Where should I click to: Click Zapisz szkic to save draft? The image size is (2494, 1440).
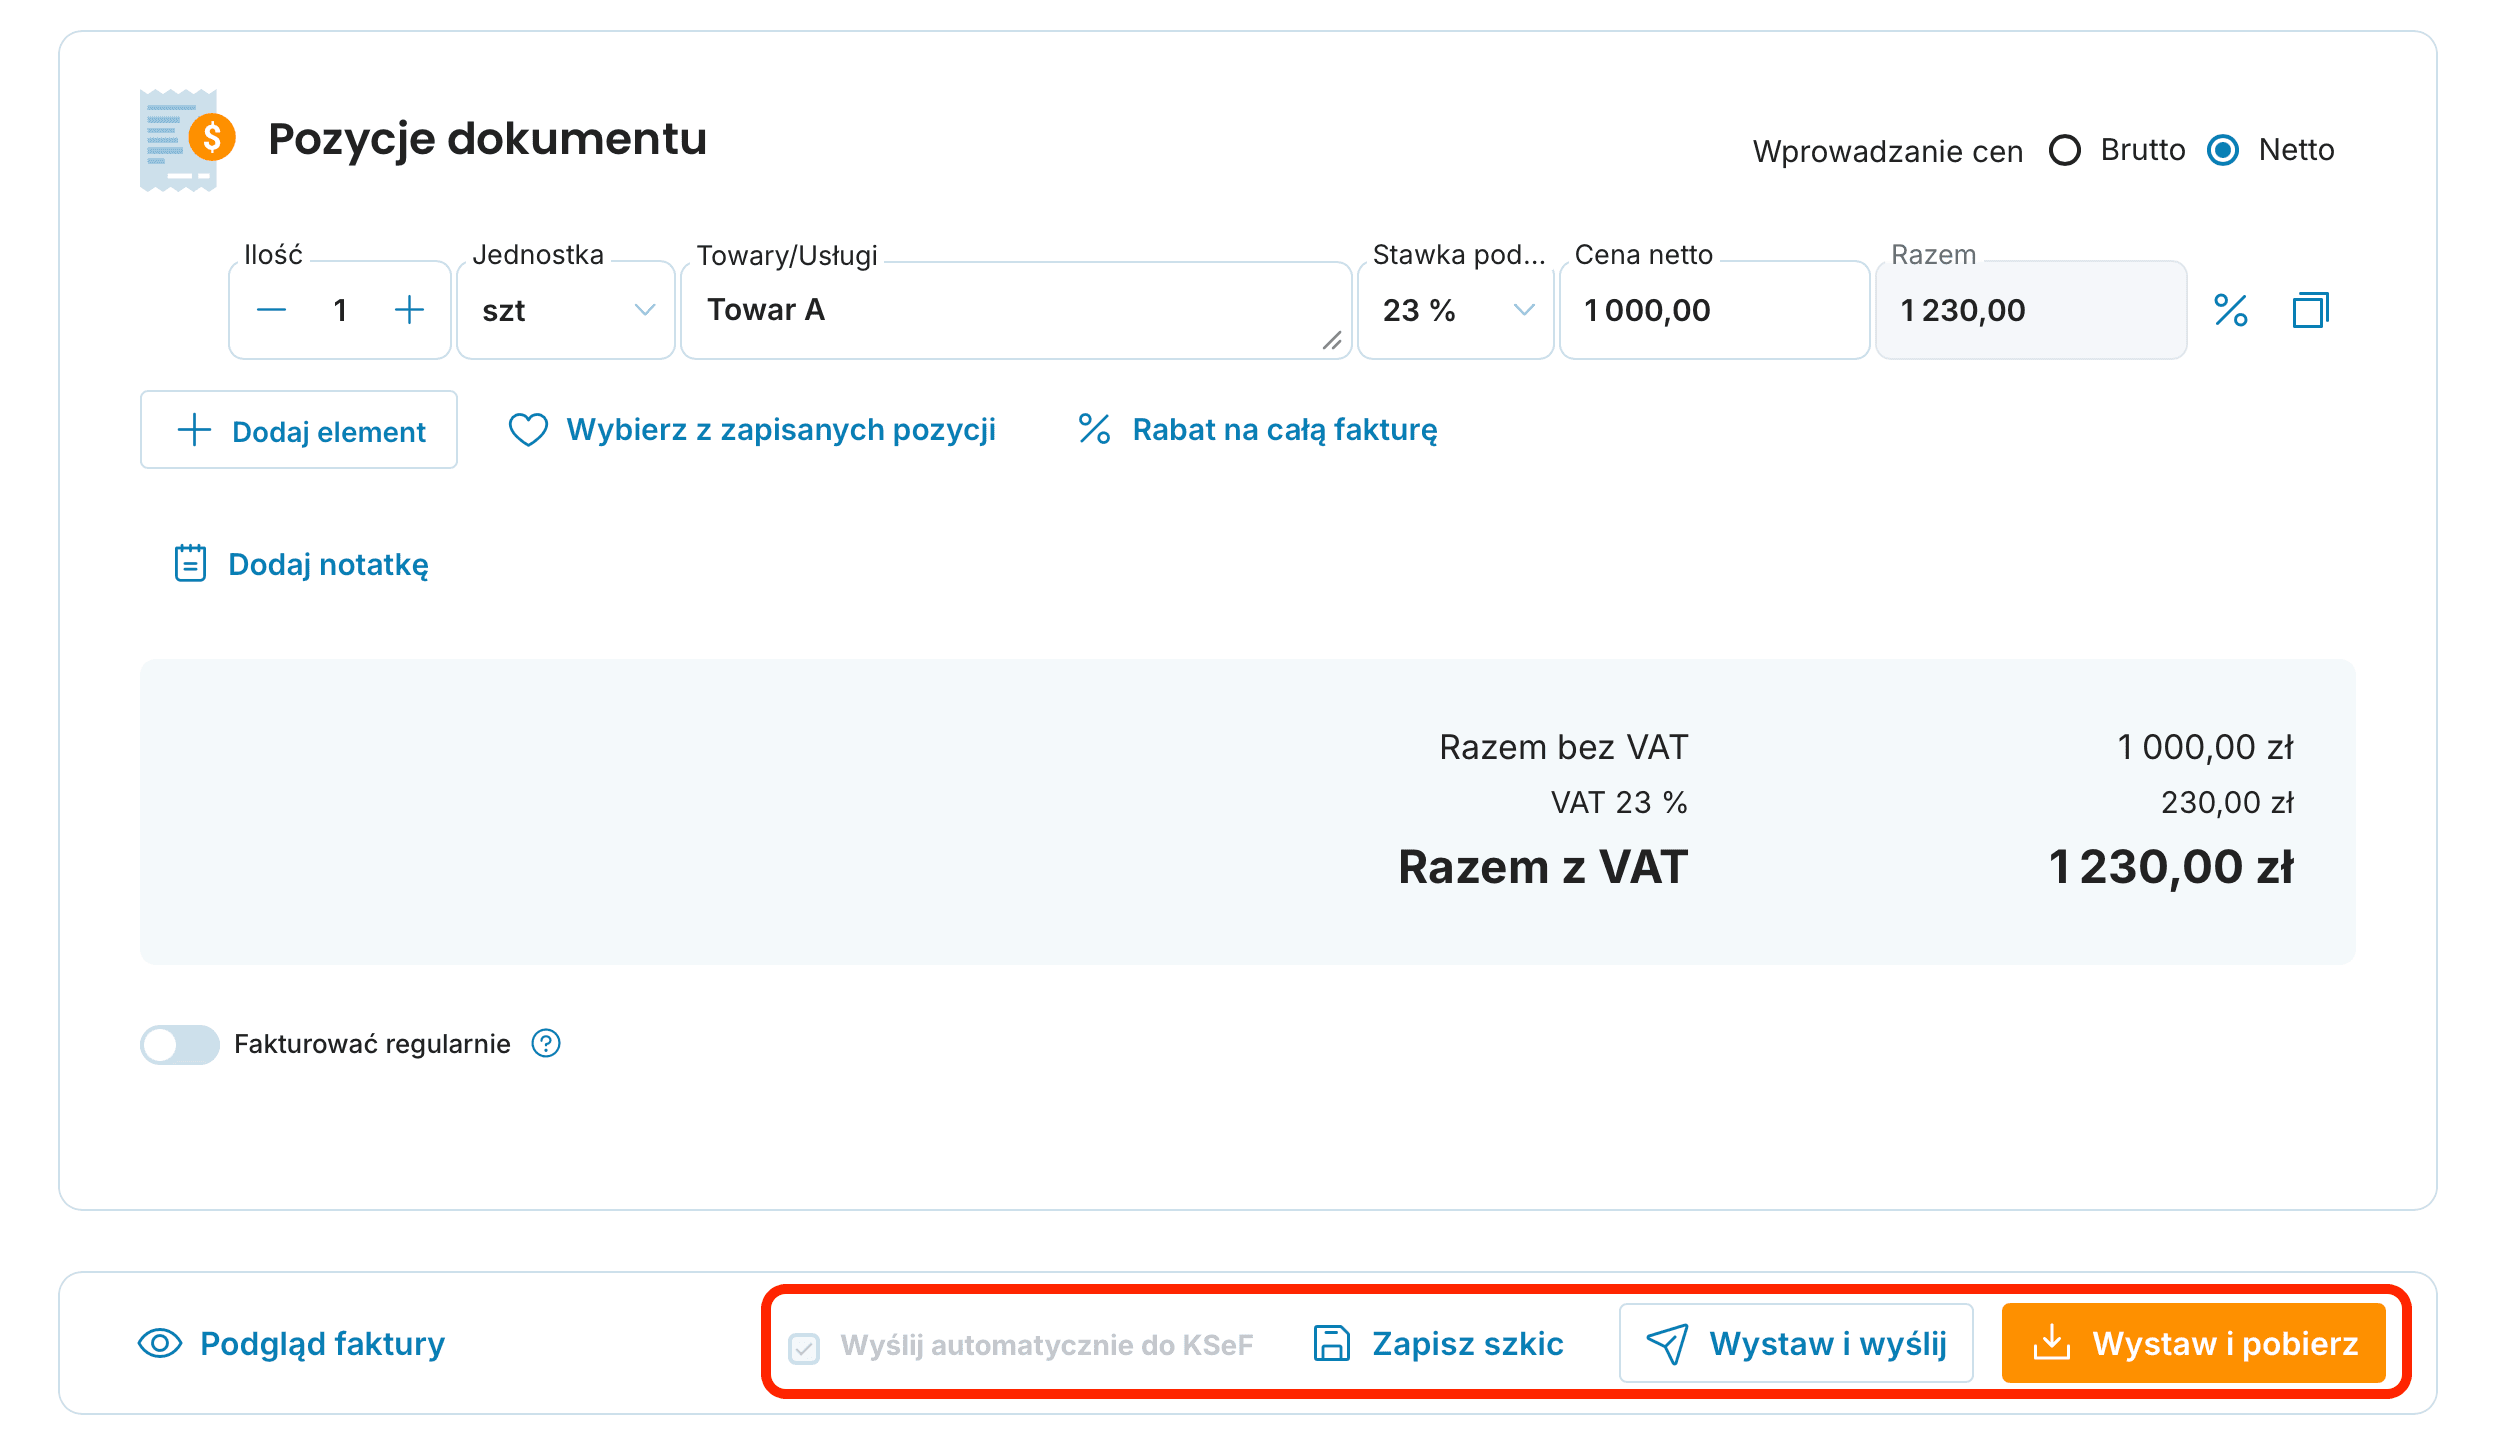pyautogui.click(x=1438, y=1343)
